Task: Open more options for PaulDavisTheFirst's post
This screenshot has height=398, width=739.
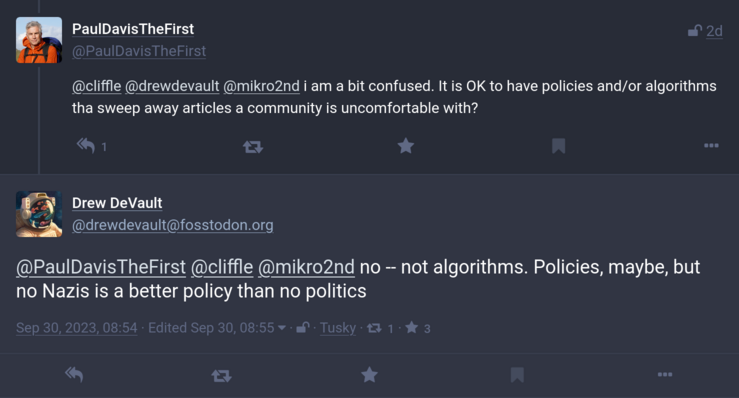Action: [711, 146]
